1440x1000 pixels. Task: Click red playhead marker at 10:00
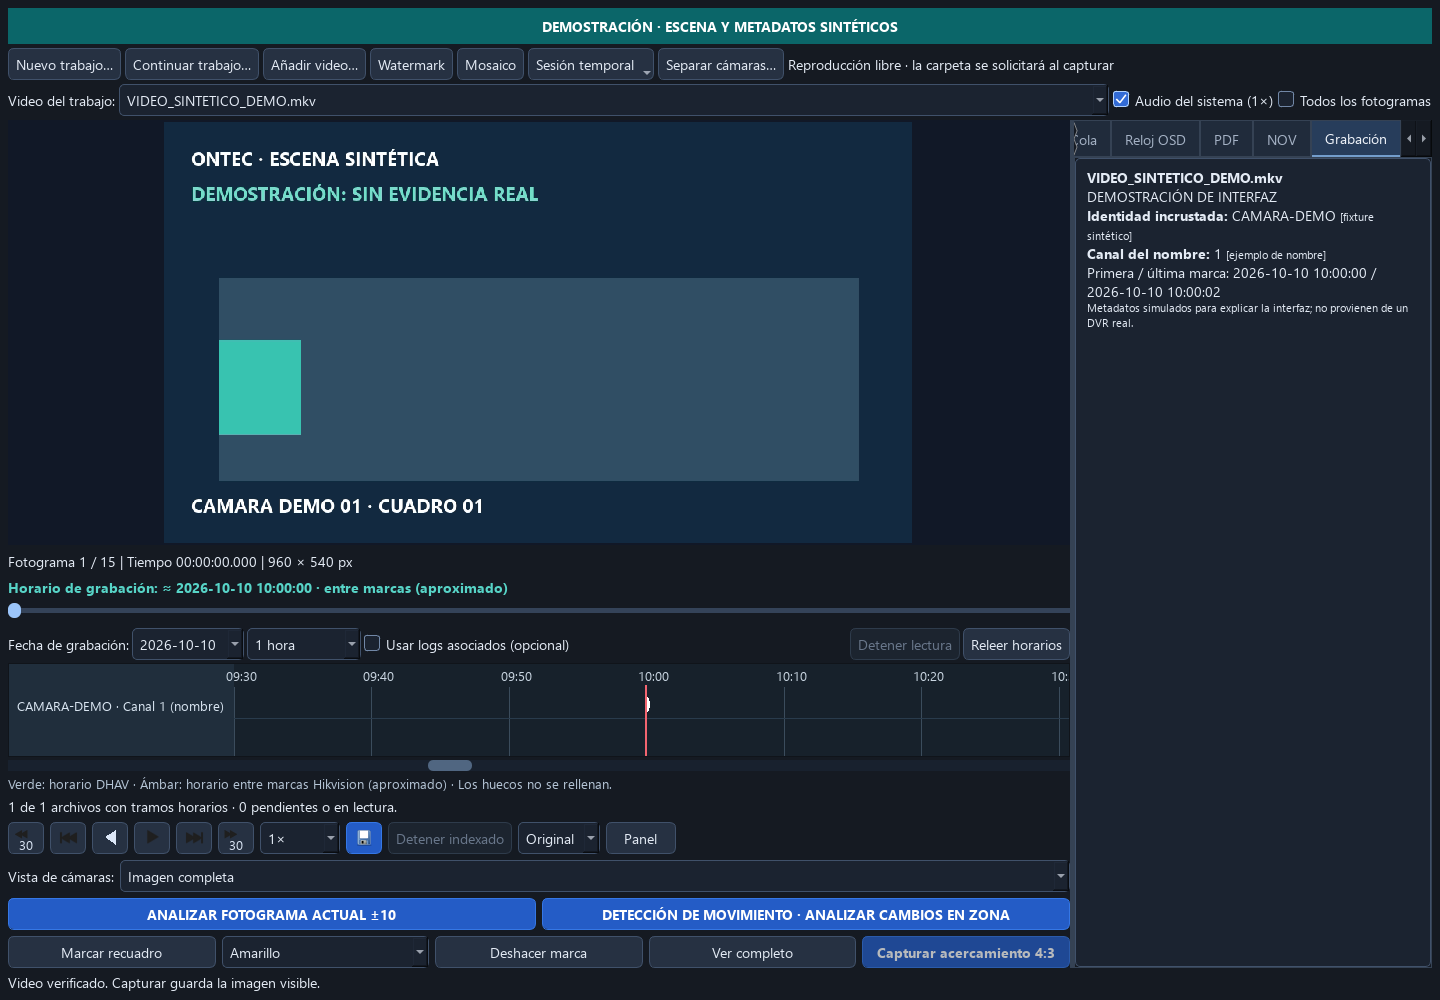[646, 720]
